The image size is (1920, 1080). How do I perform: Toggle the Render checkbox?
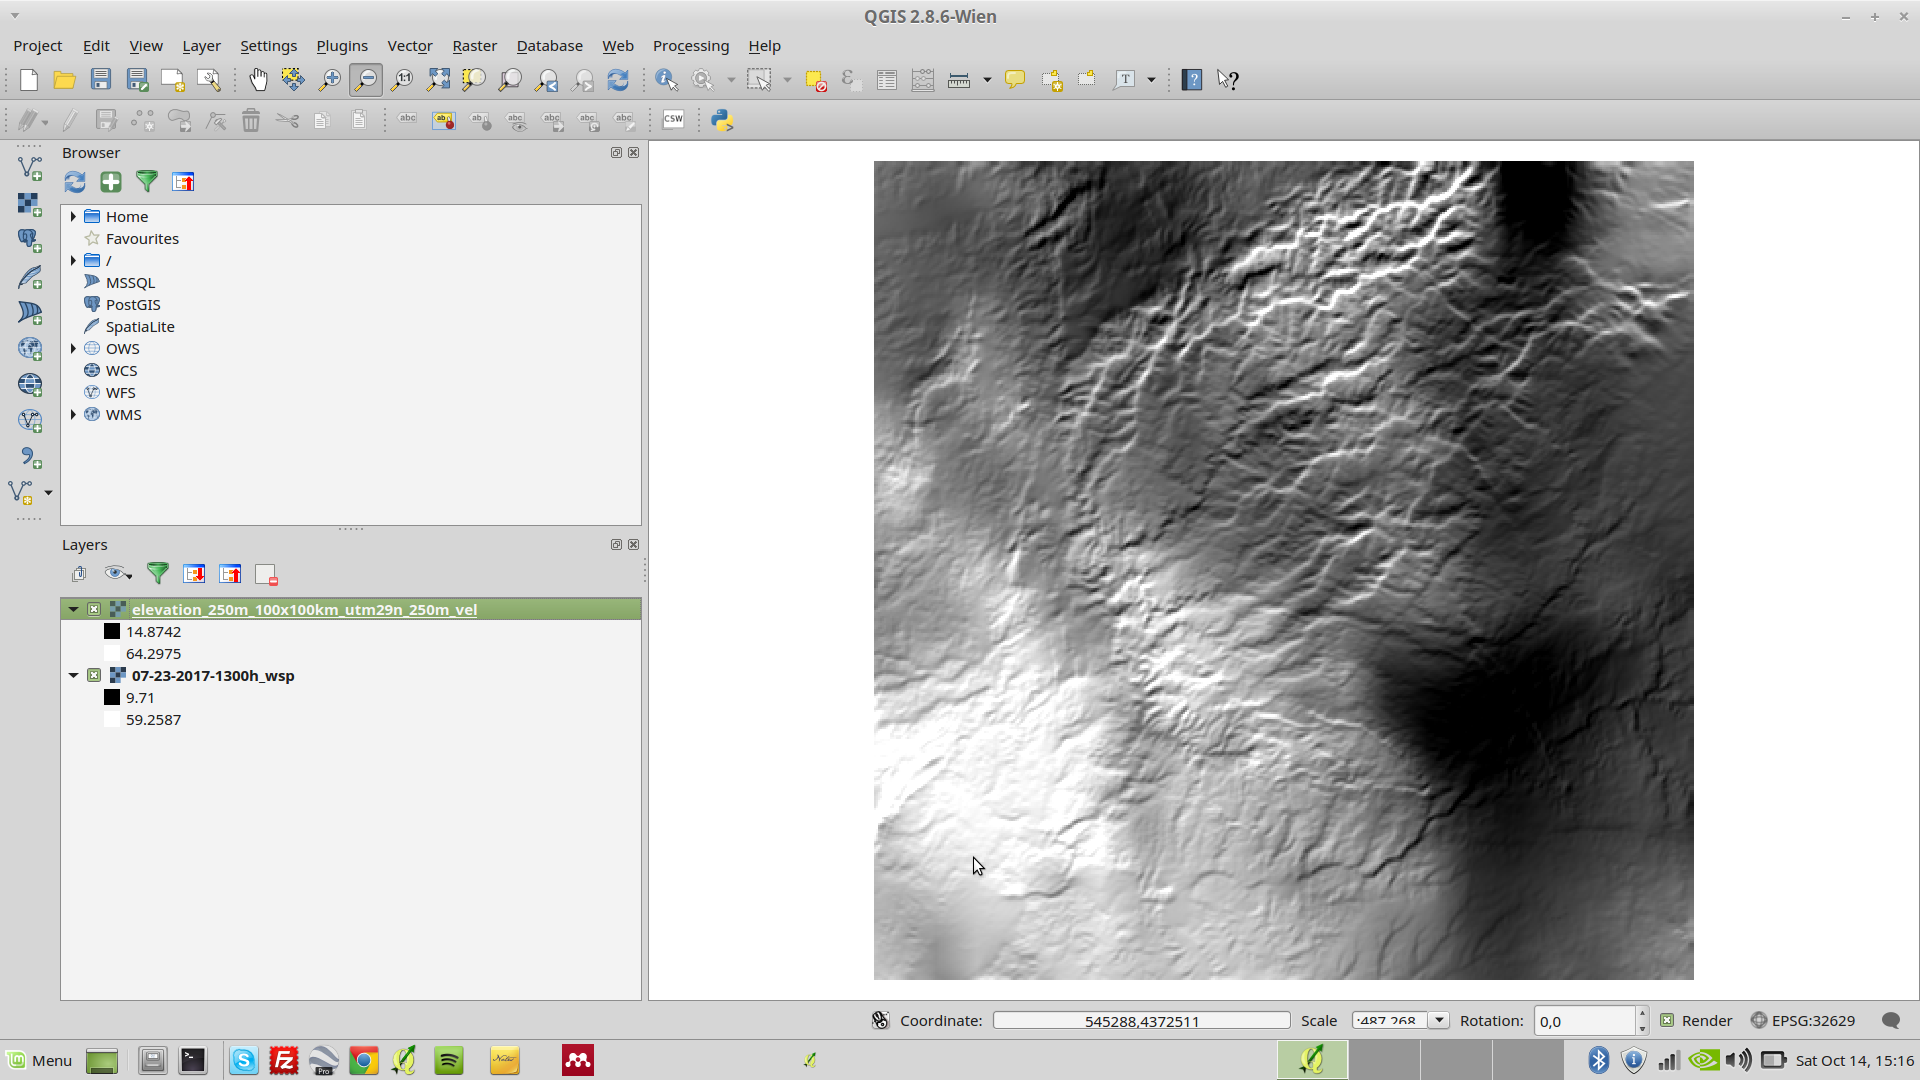(x=1667, y=1020)
